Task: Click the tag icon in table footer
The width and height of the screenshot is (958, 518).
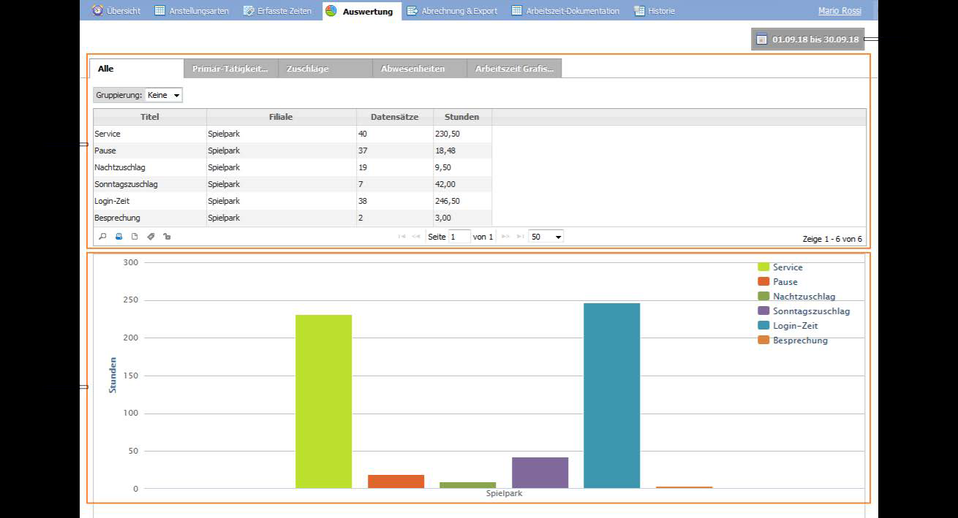Action: click(x=151, y=236)
